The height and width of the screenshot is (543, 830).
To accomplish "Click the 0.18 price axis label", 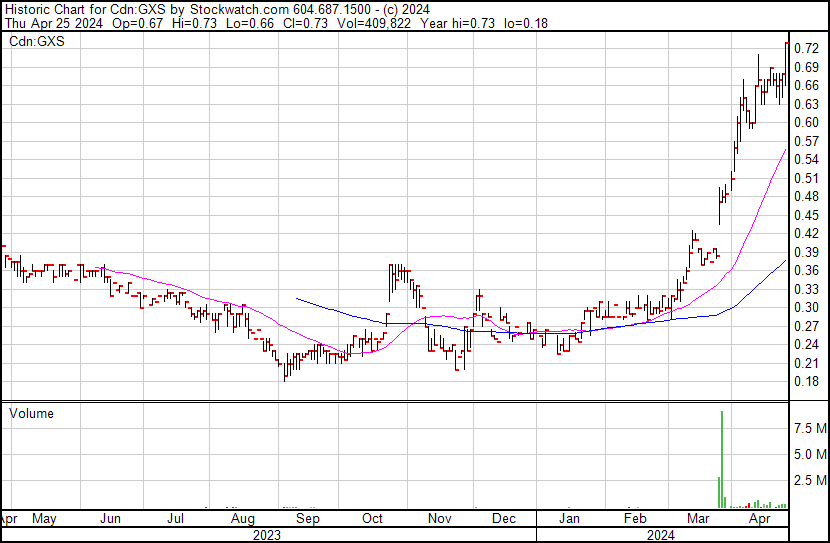I will pyautogui.click(x=806, y=381).
